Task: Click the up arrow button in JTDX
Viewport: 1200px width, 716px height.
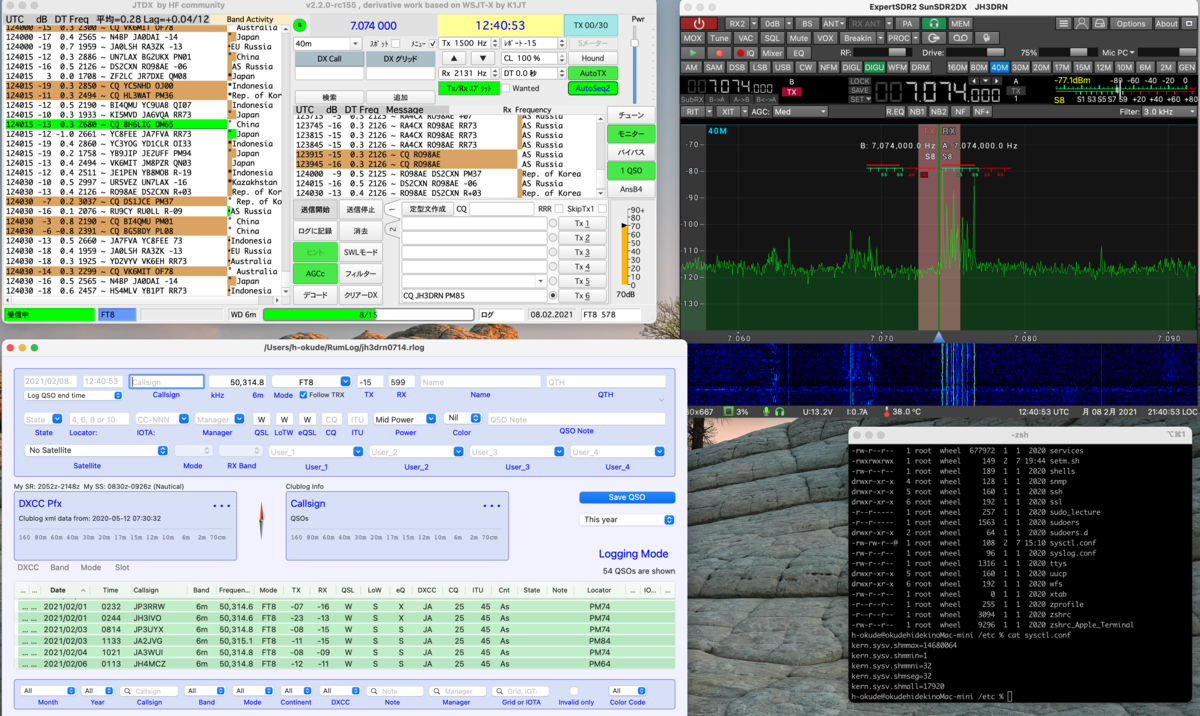Action: click(455, 58)
